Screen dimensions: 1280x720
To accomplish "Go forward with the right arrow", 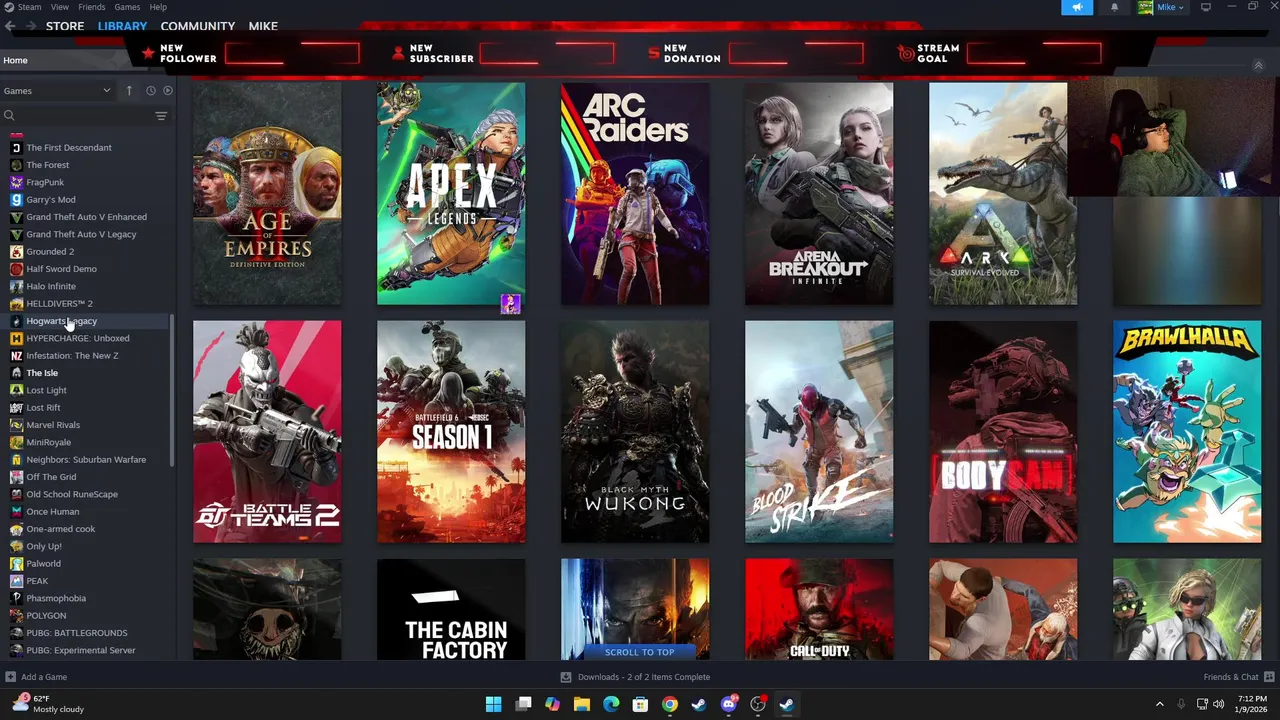I will [31, 26].
